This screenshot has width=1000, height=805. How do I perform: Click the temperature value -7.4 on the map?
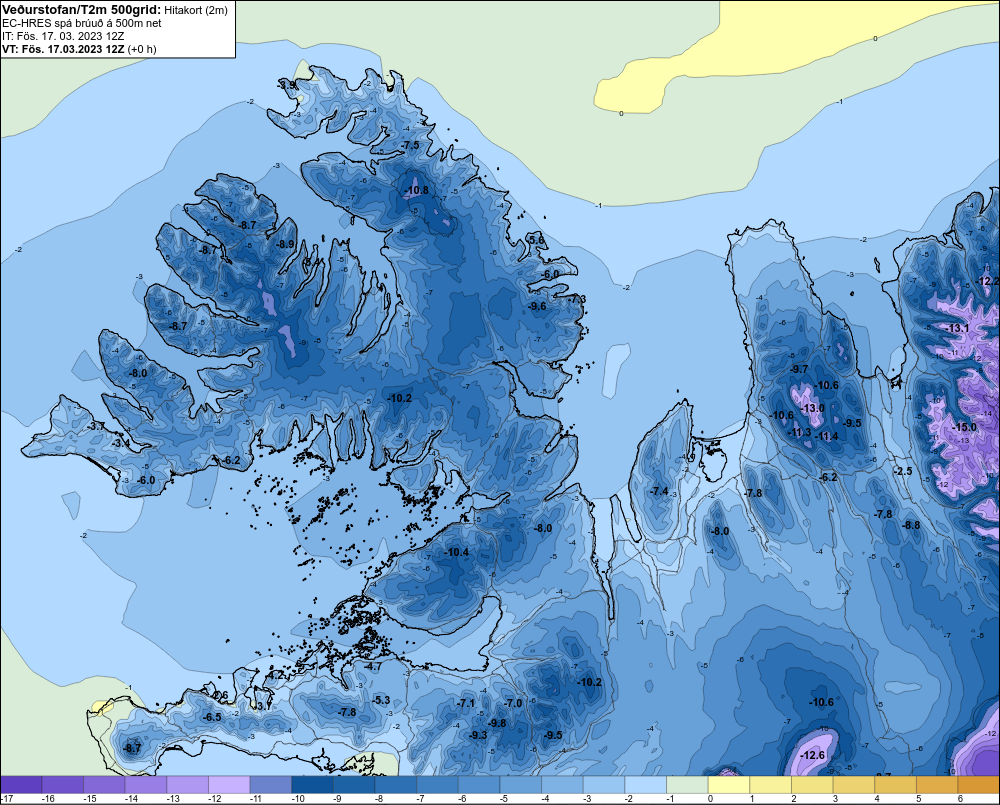659,491
